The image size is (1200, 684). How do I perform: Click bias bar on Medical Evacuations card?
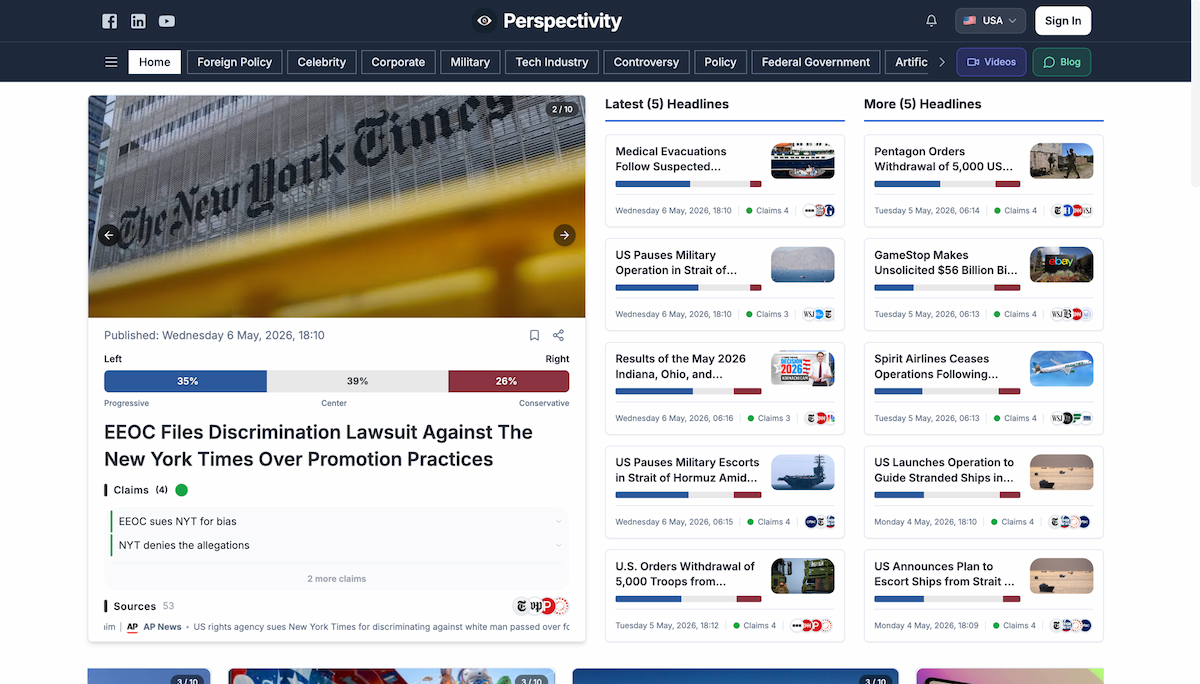click(x=688, y=184)
